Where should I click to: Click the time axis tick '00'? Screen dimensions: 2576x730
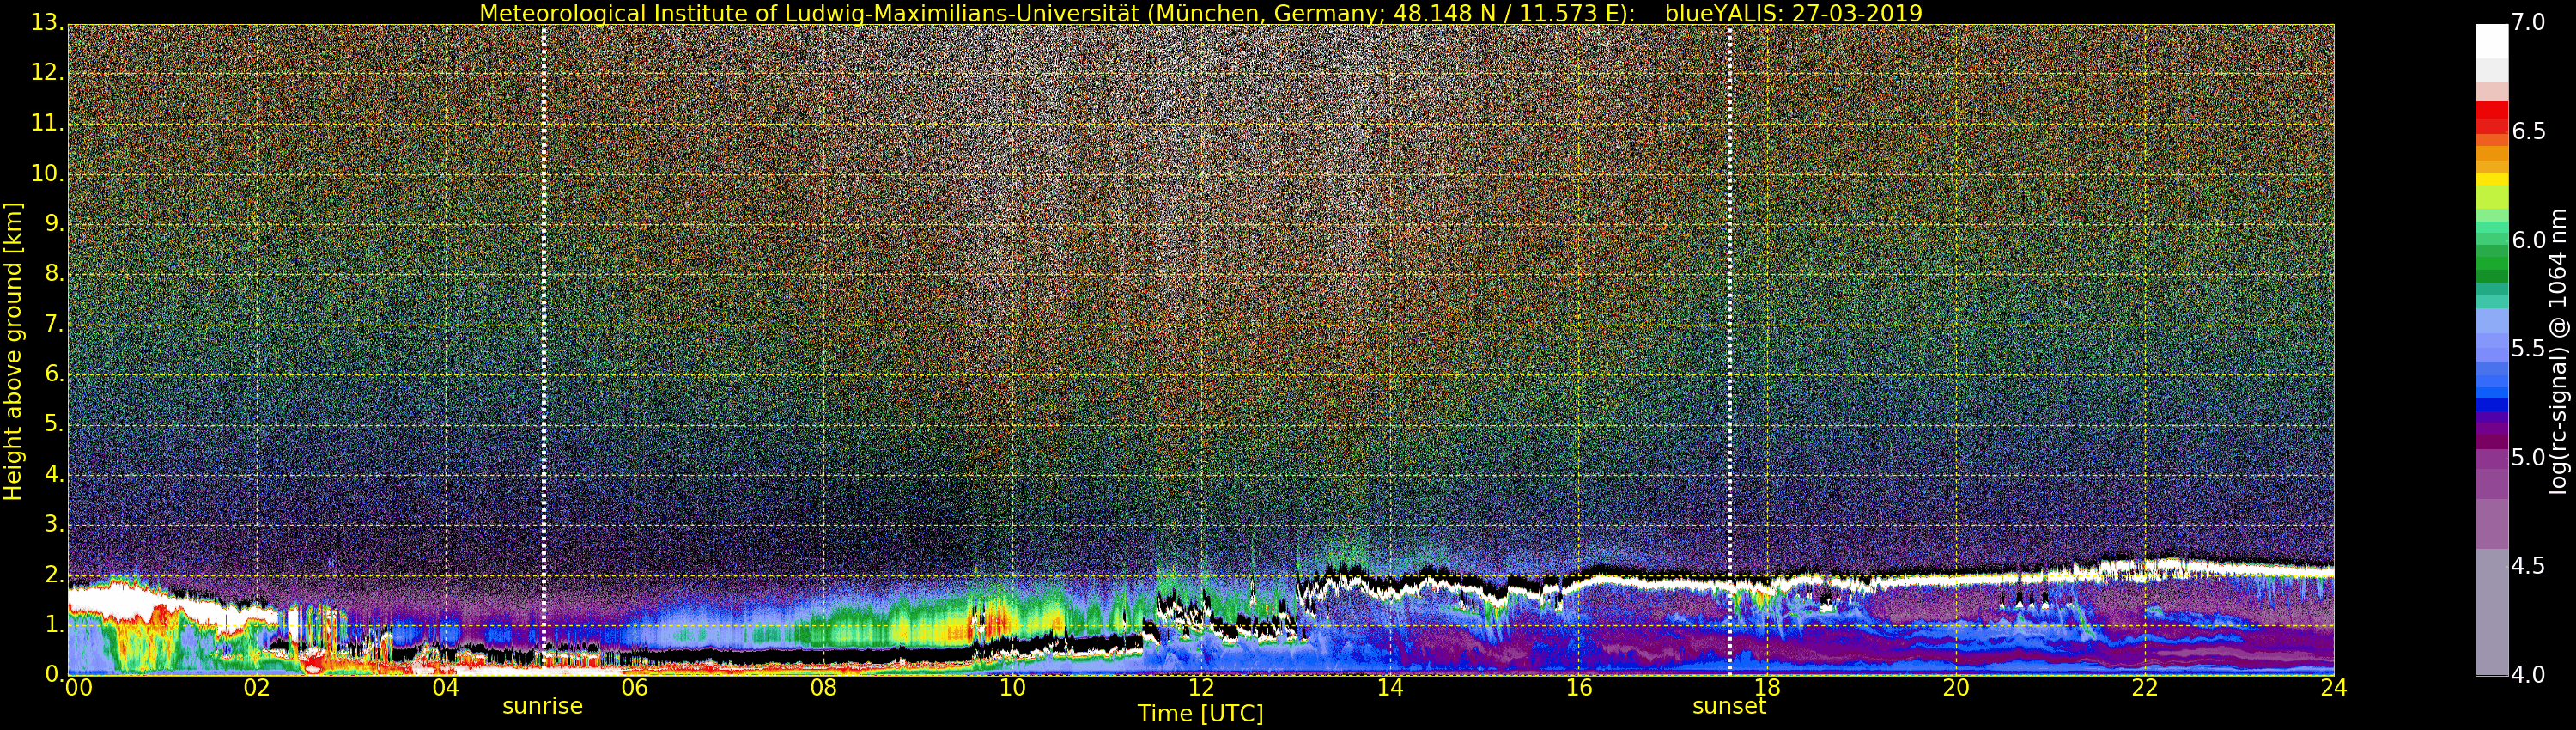78,688
